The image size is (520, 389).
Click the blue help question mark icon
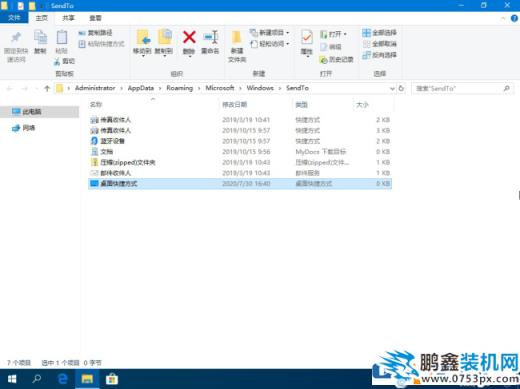(x=514, y=18)
